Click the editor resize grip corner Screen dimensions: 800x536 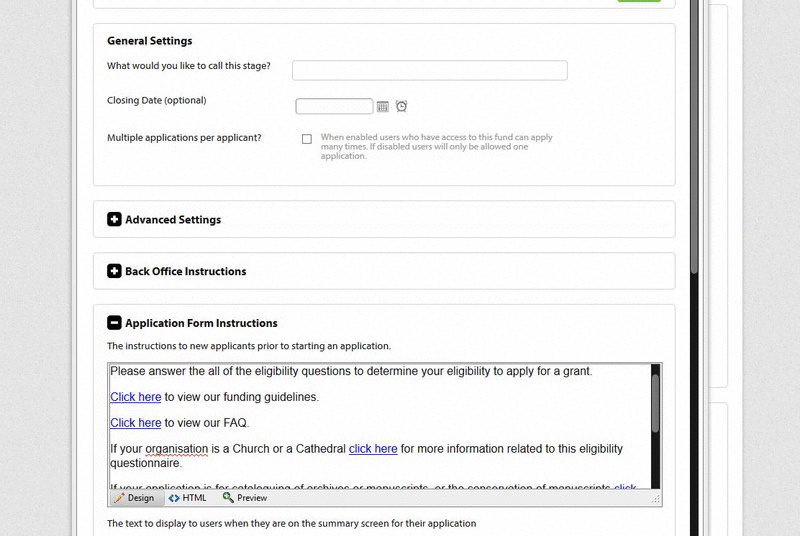(x=656, y=499)
